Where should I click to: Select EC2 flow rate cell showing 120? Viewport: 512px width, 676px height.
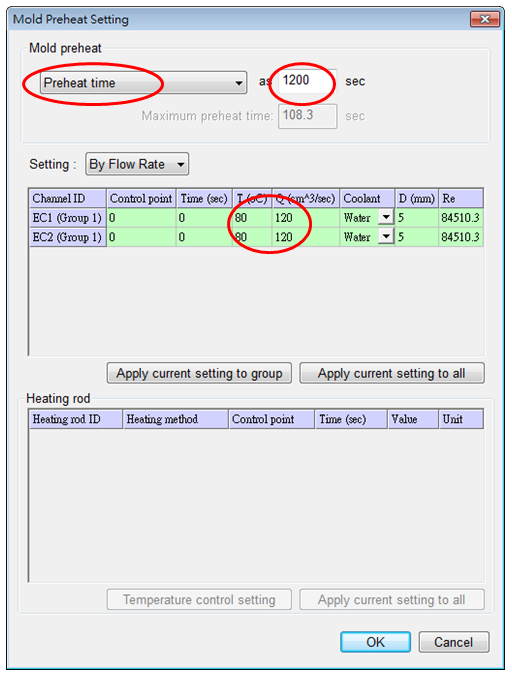pos(306,237)
